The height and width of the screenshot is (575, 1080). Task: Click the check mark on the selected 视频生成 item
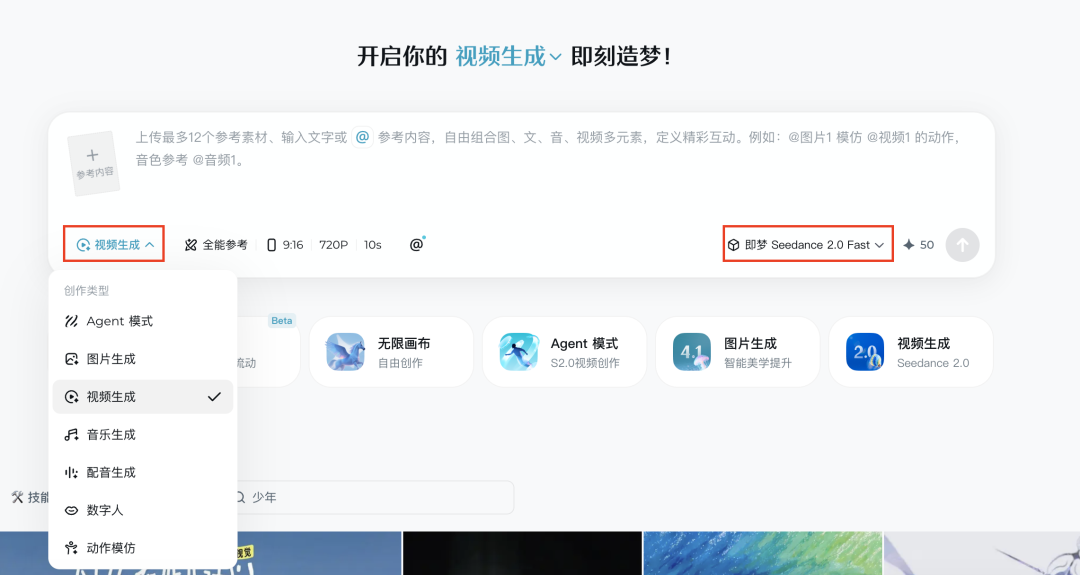pos(214,397)
